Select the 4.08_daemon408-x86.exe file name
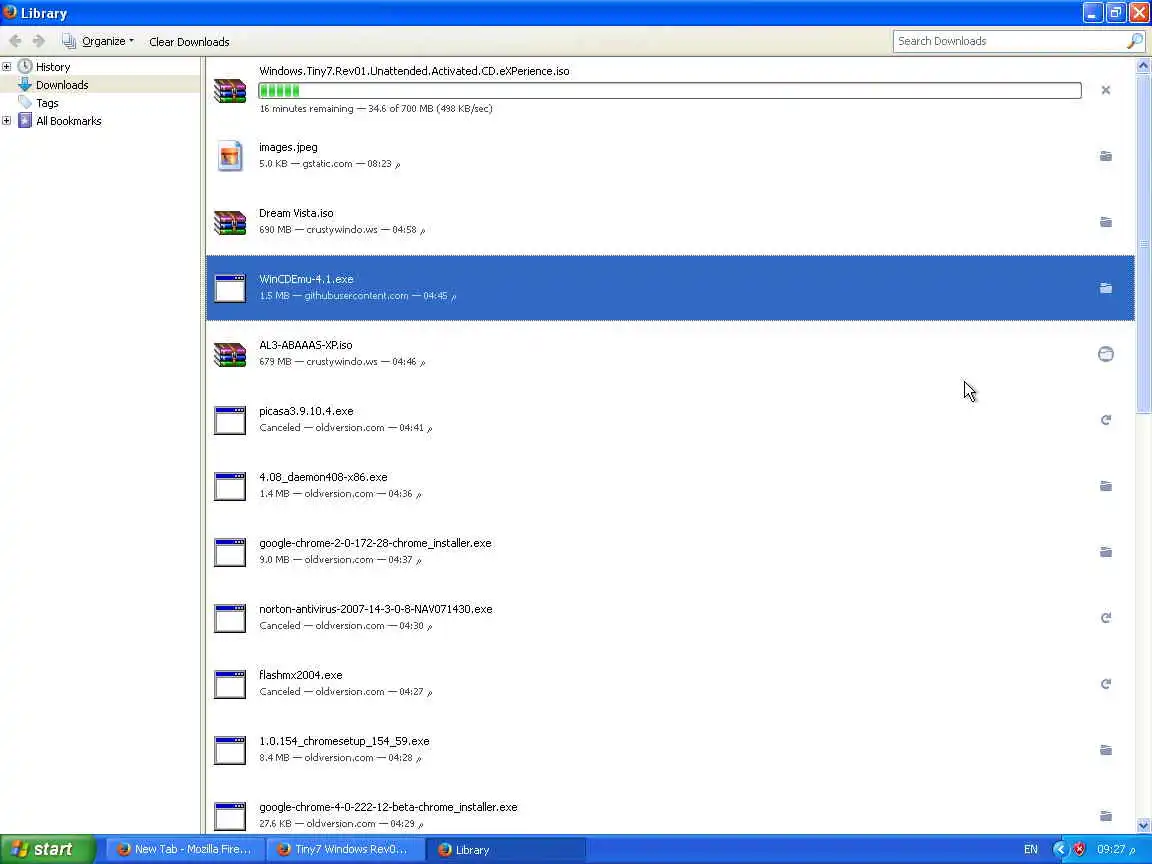The width and height of the screenshot is (1152, 864). 323,478
